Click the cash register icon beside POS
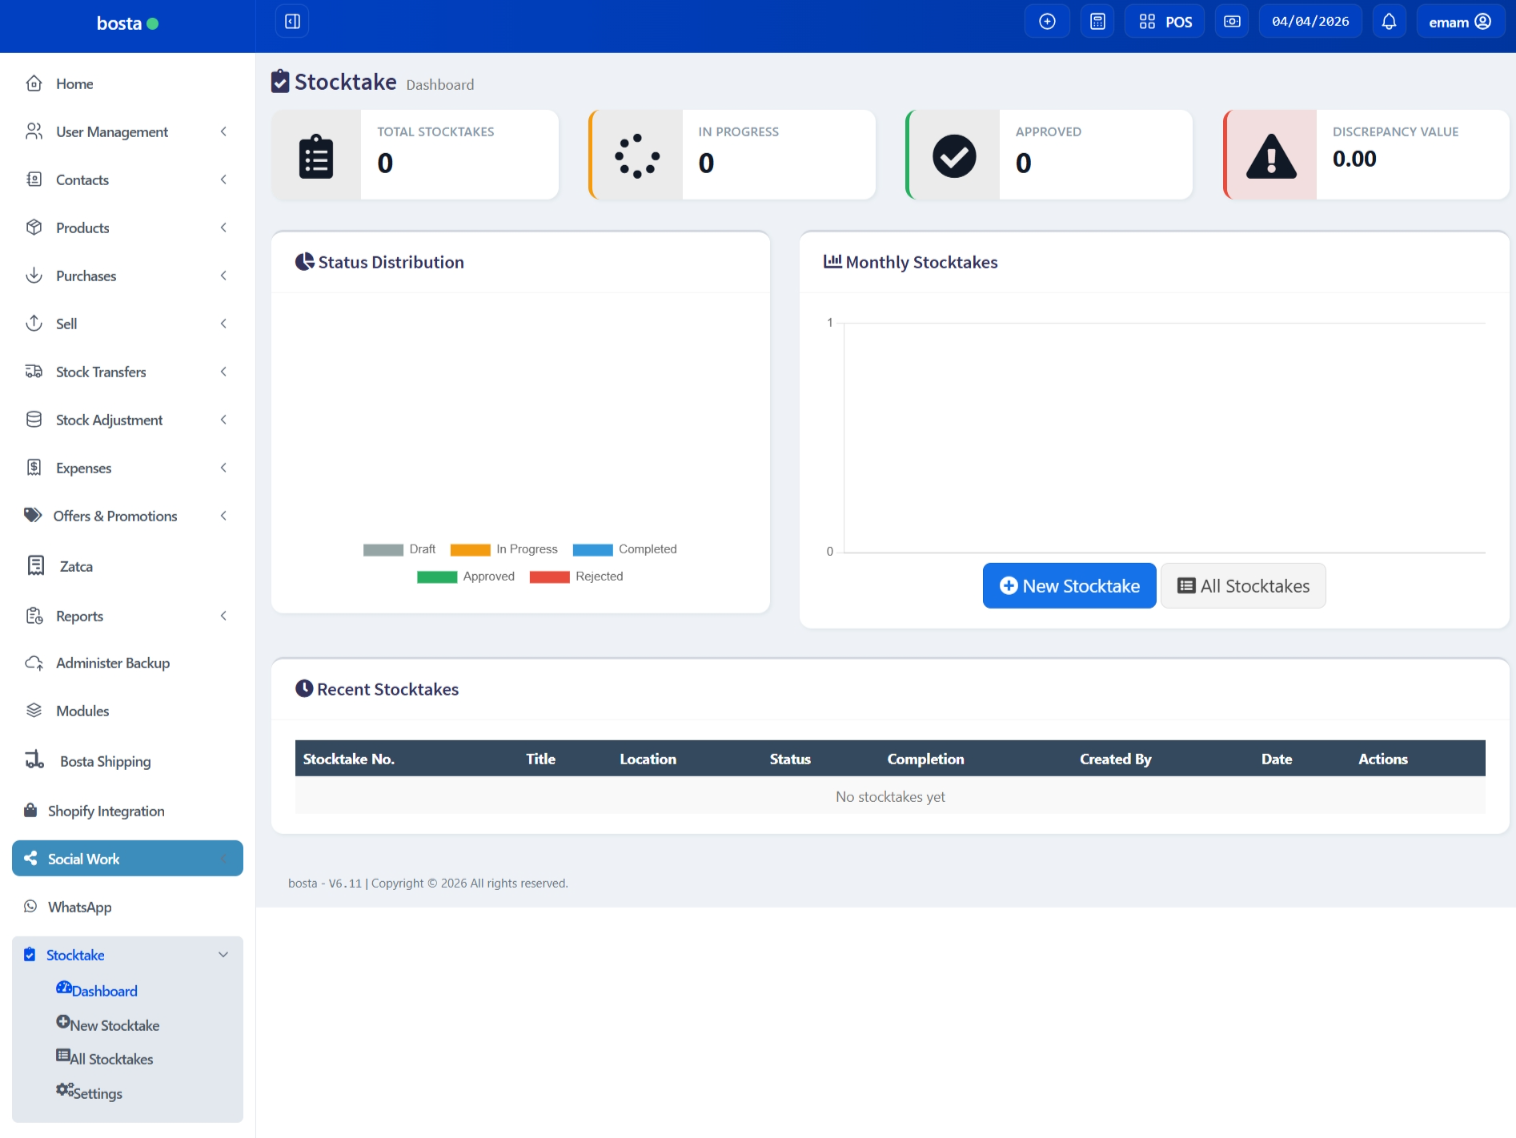This screenshot has width=1516, height=1138. coord(1232,22)
